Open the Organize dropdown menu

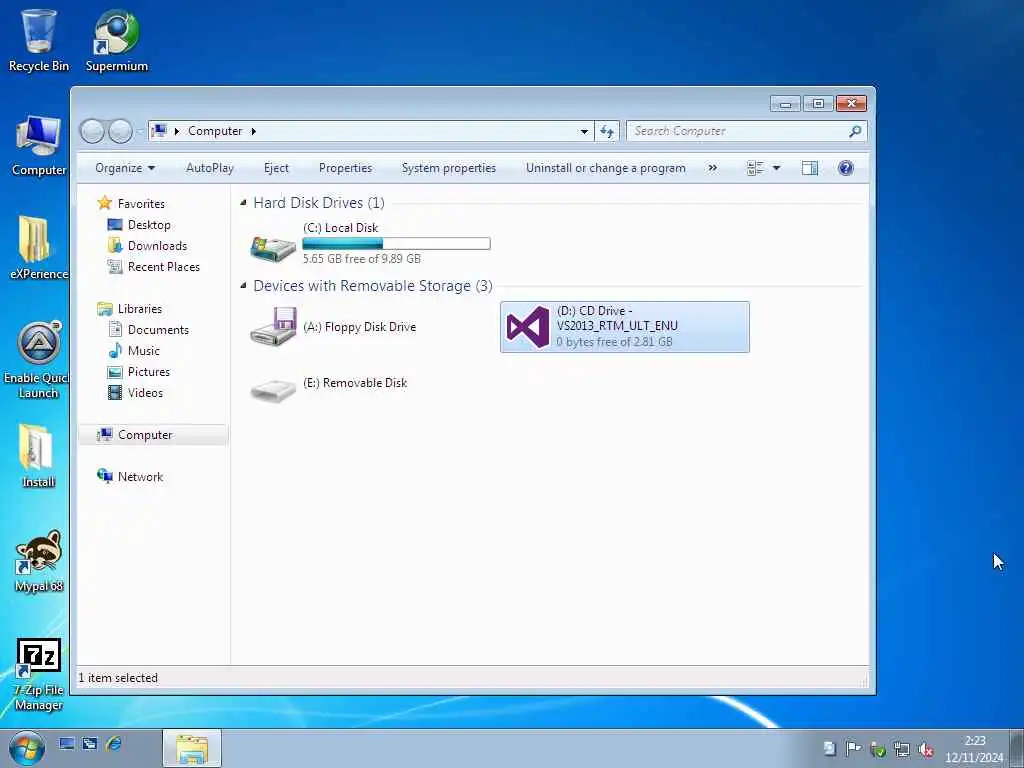[125, 168]
